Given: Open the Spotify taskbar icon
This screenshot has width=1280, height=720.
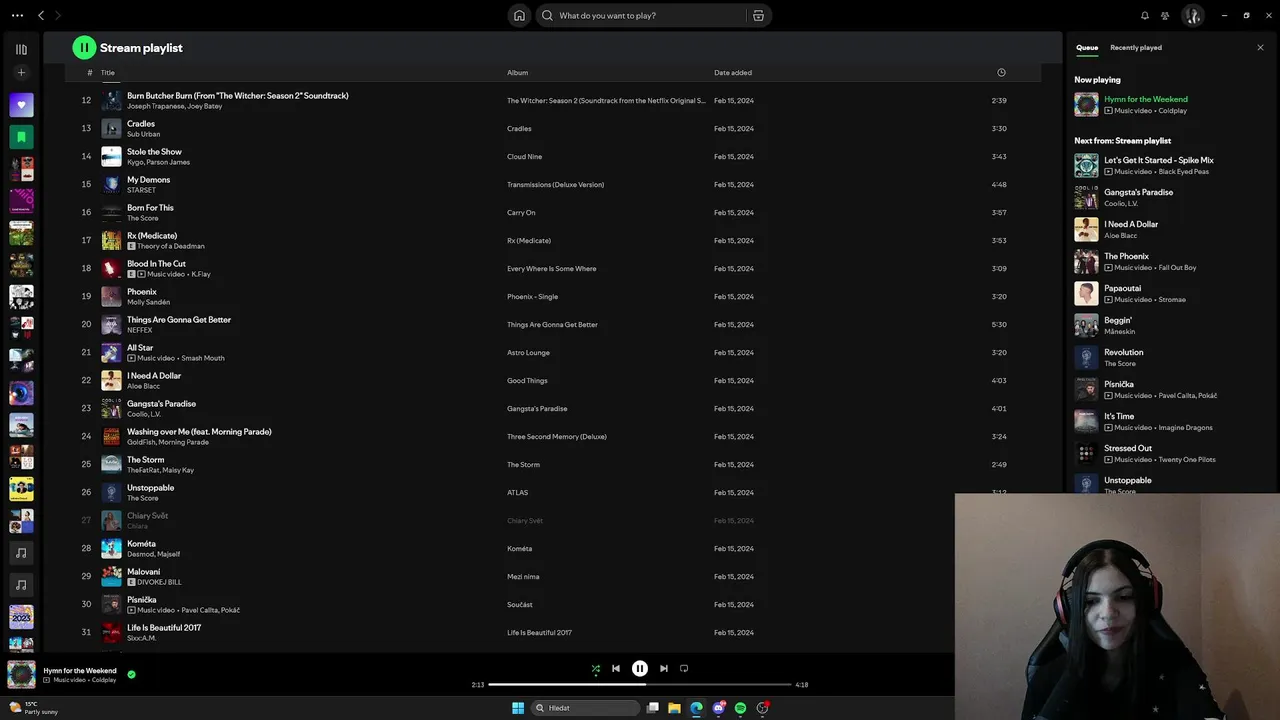Looking at the screenshot, I should click(x=741, y=708).
